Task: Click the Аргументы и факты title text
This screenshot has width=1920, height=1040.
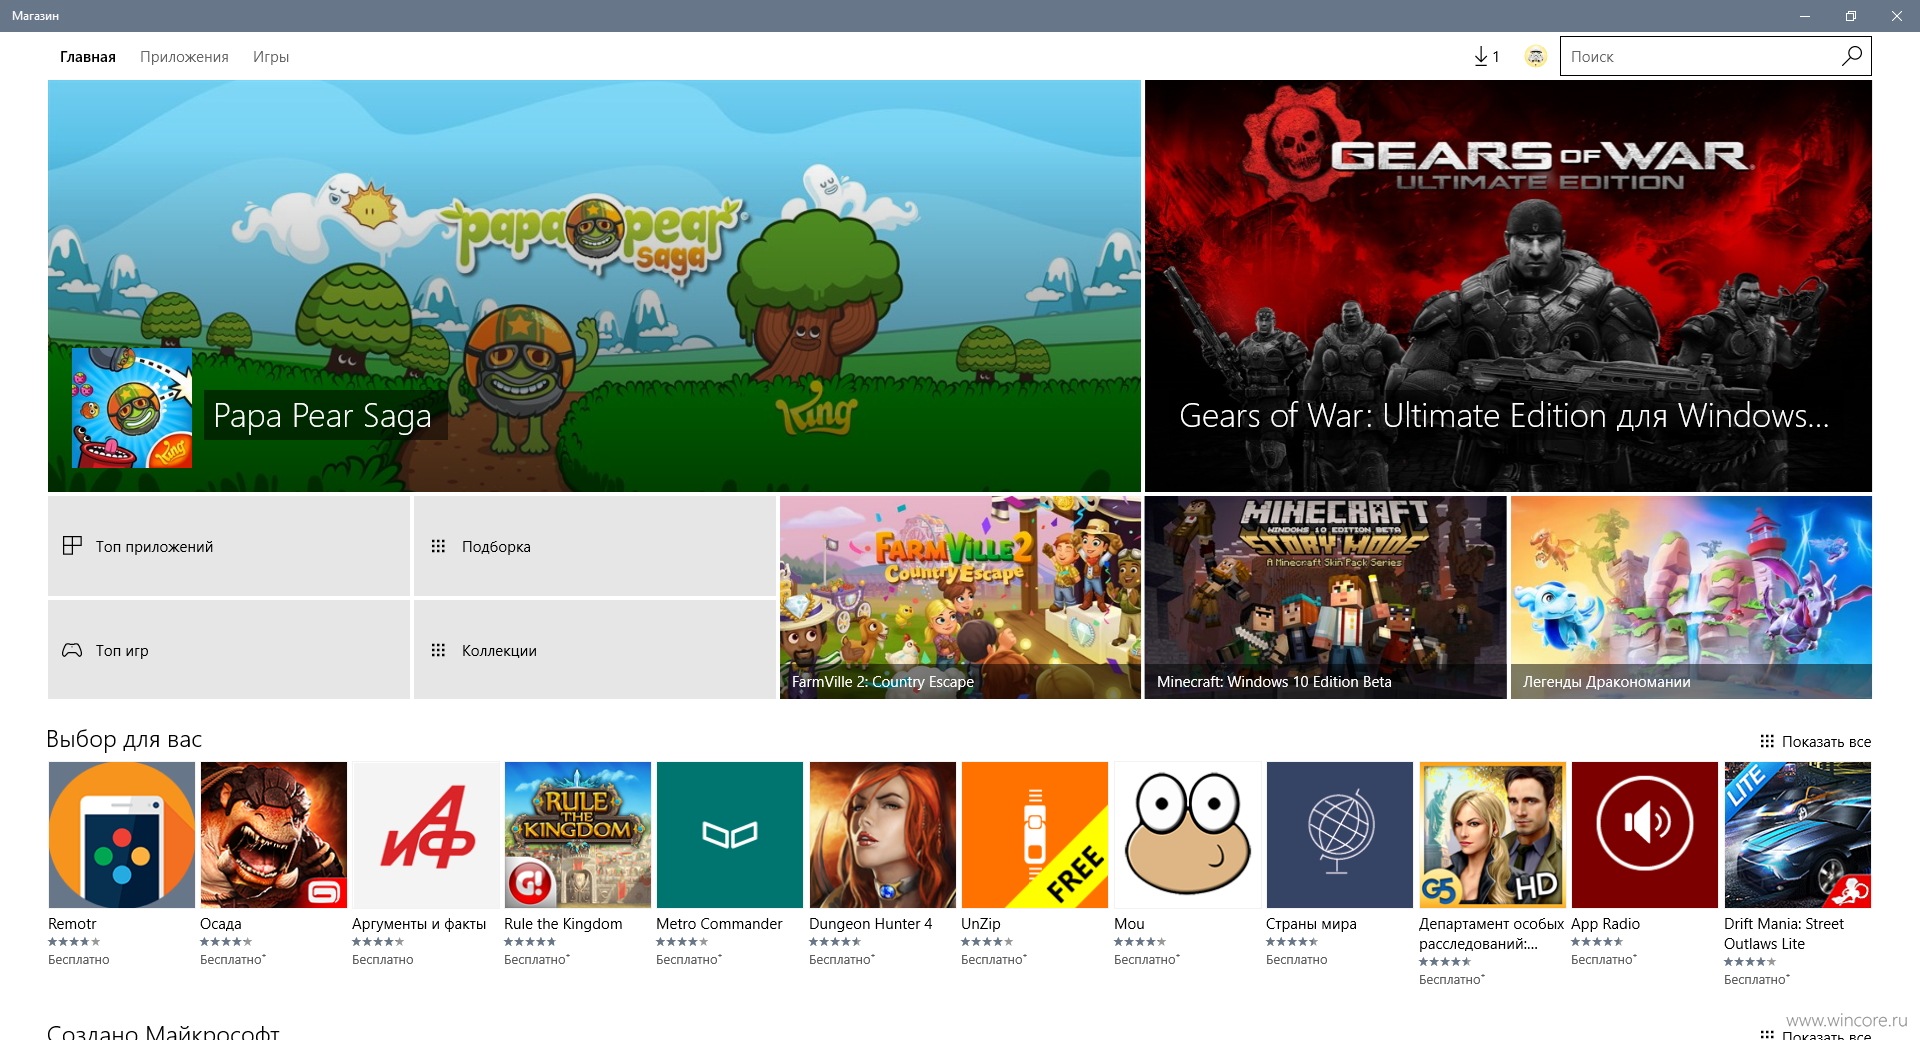Action: 419,924
